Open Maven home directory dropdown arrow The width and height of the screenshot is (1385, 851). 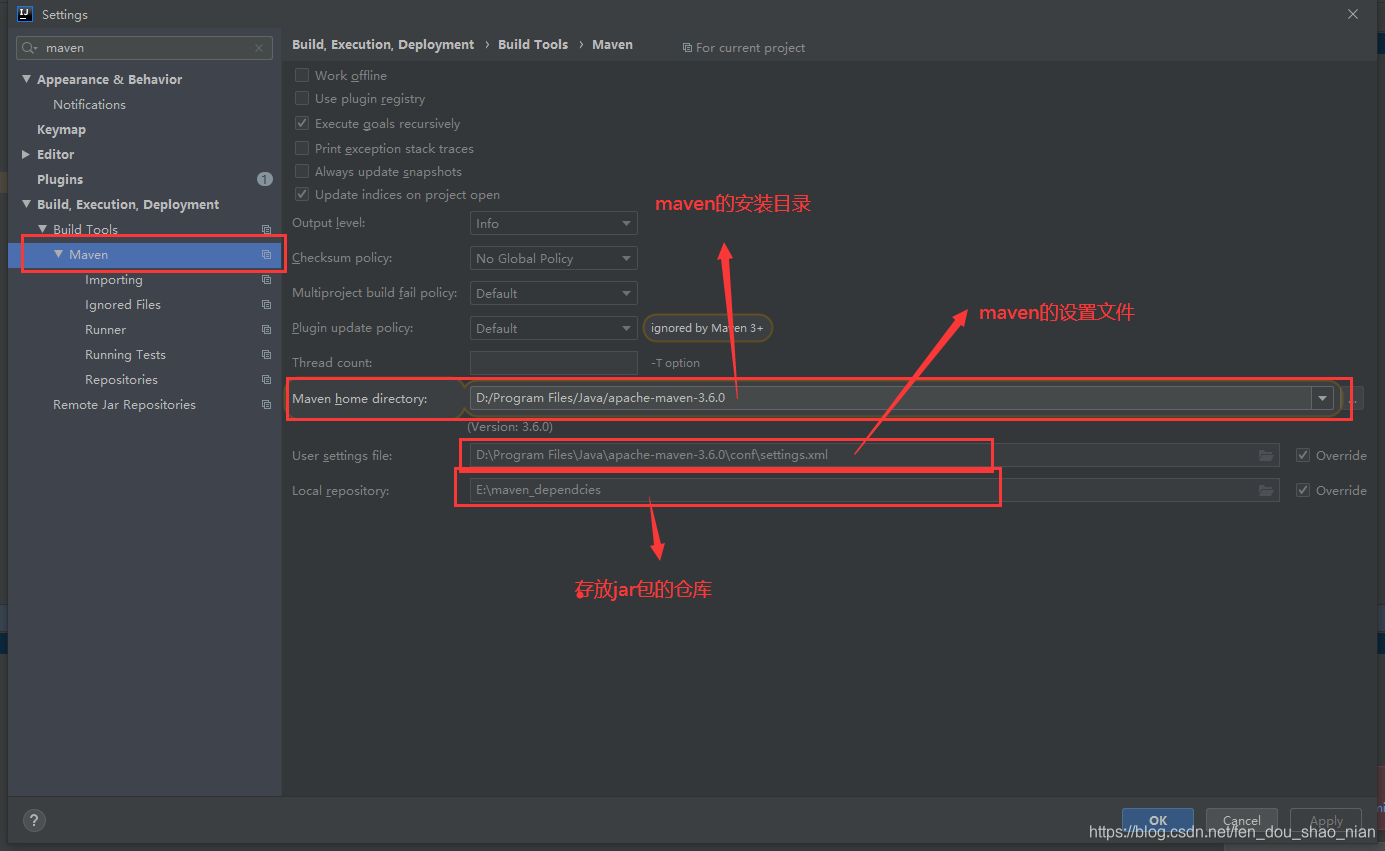tap(1323, 398)
